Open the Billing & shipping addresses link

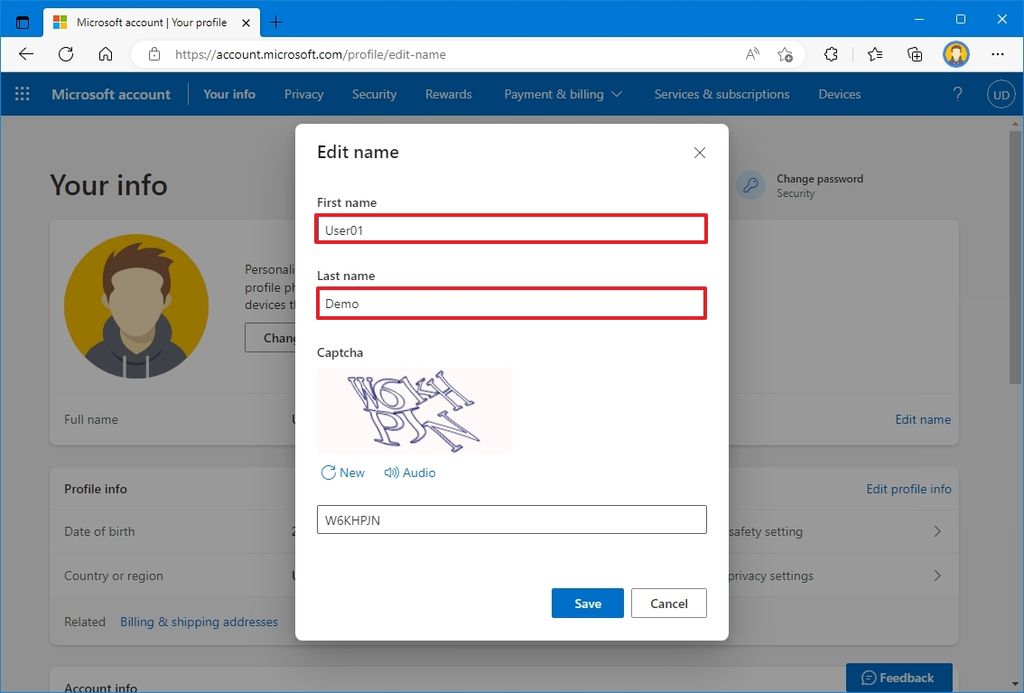coord(199,621)
